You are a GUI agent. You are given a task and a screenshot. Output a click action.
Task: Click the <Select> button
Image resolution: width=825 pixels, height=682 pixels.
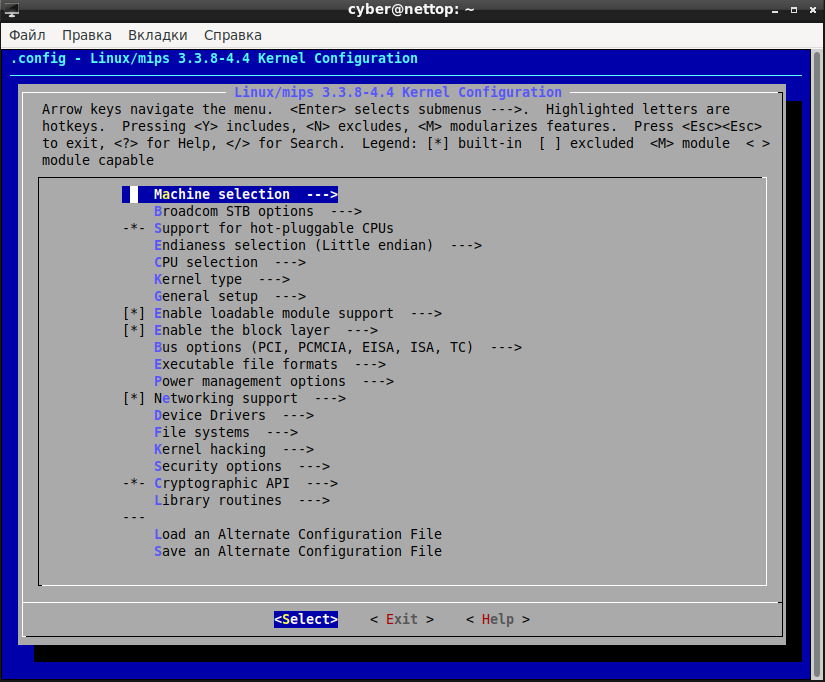(x=306, y=619)
